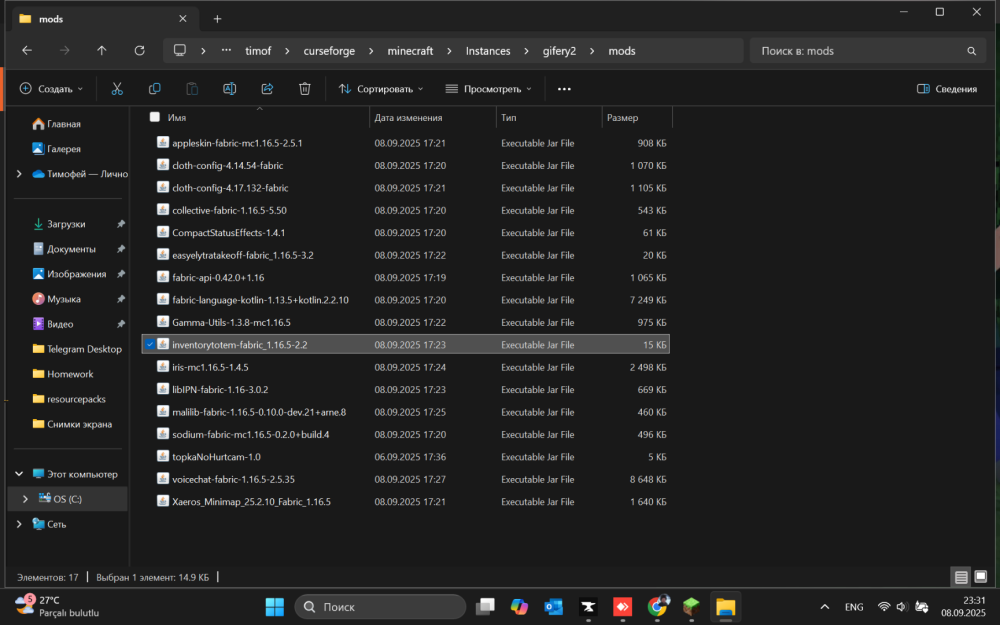Select Xaeros_Minimap_25.2.10_Fabric_1.16.5 file
1000x625 pixels.
[406, 501]
